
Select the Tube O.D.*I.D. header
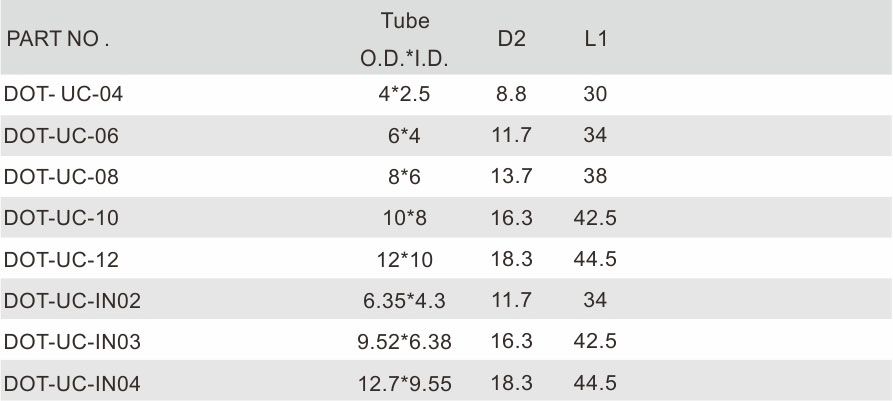[404, 39]
